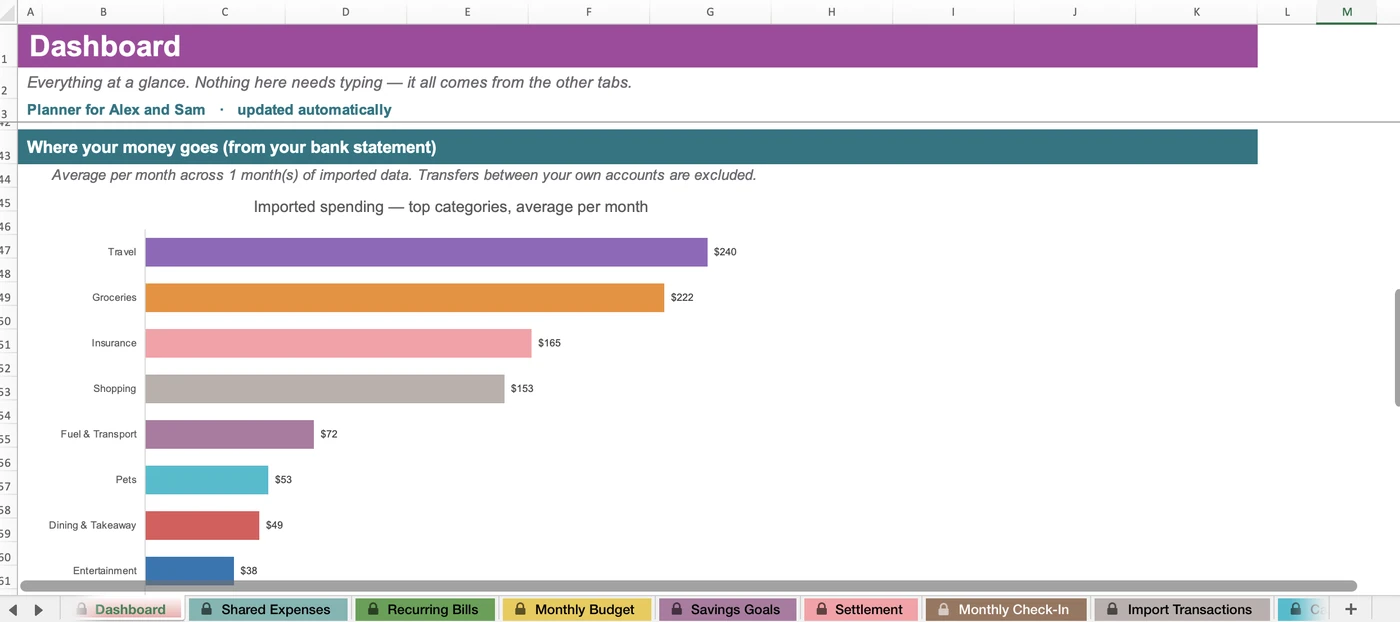Click the purple Travel bar in chart

[426, 252]
